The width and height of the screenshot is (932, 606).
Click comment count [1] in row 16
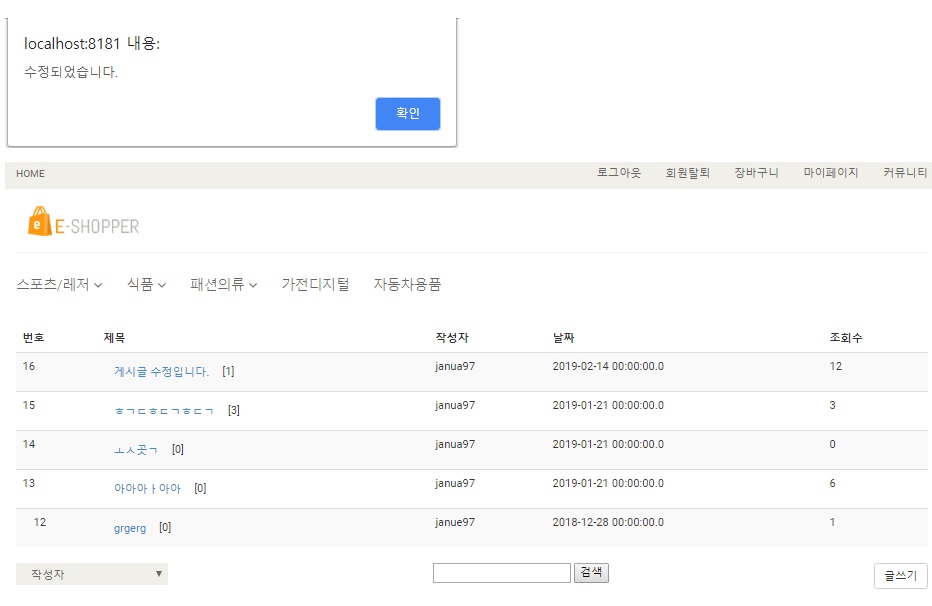pyautogui.click(x=228, y=371)
